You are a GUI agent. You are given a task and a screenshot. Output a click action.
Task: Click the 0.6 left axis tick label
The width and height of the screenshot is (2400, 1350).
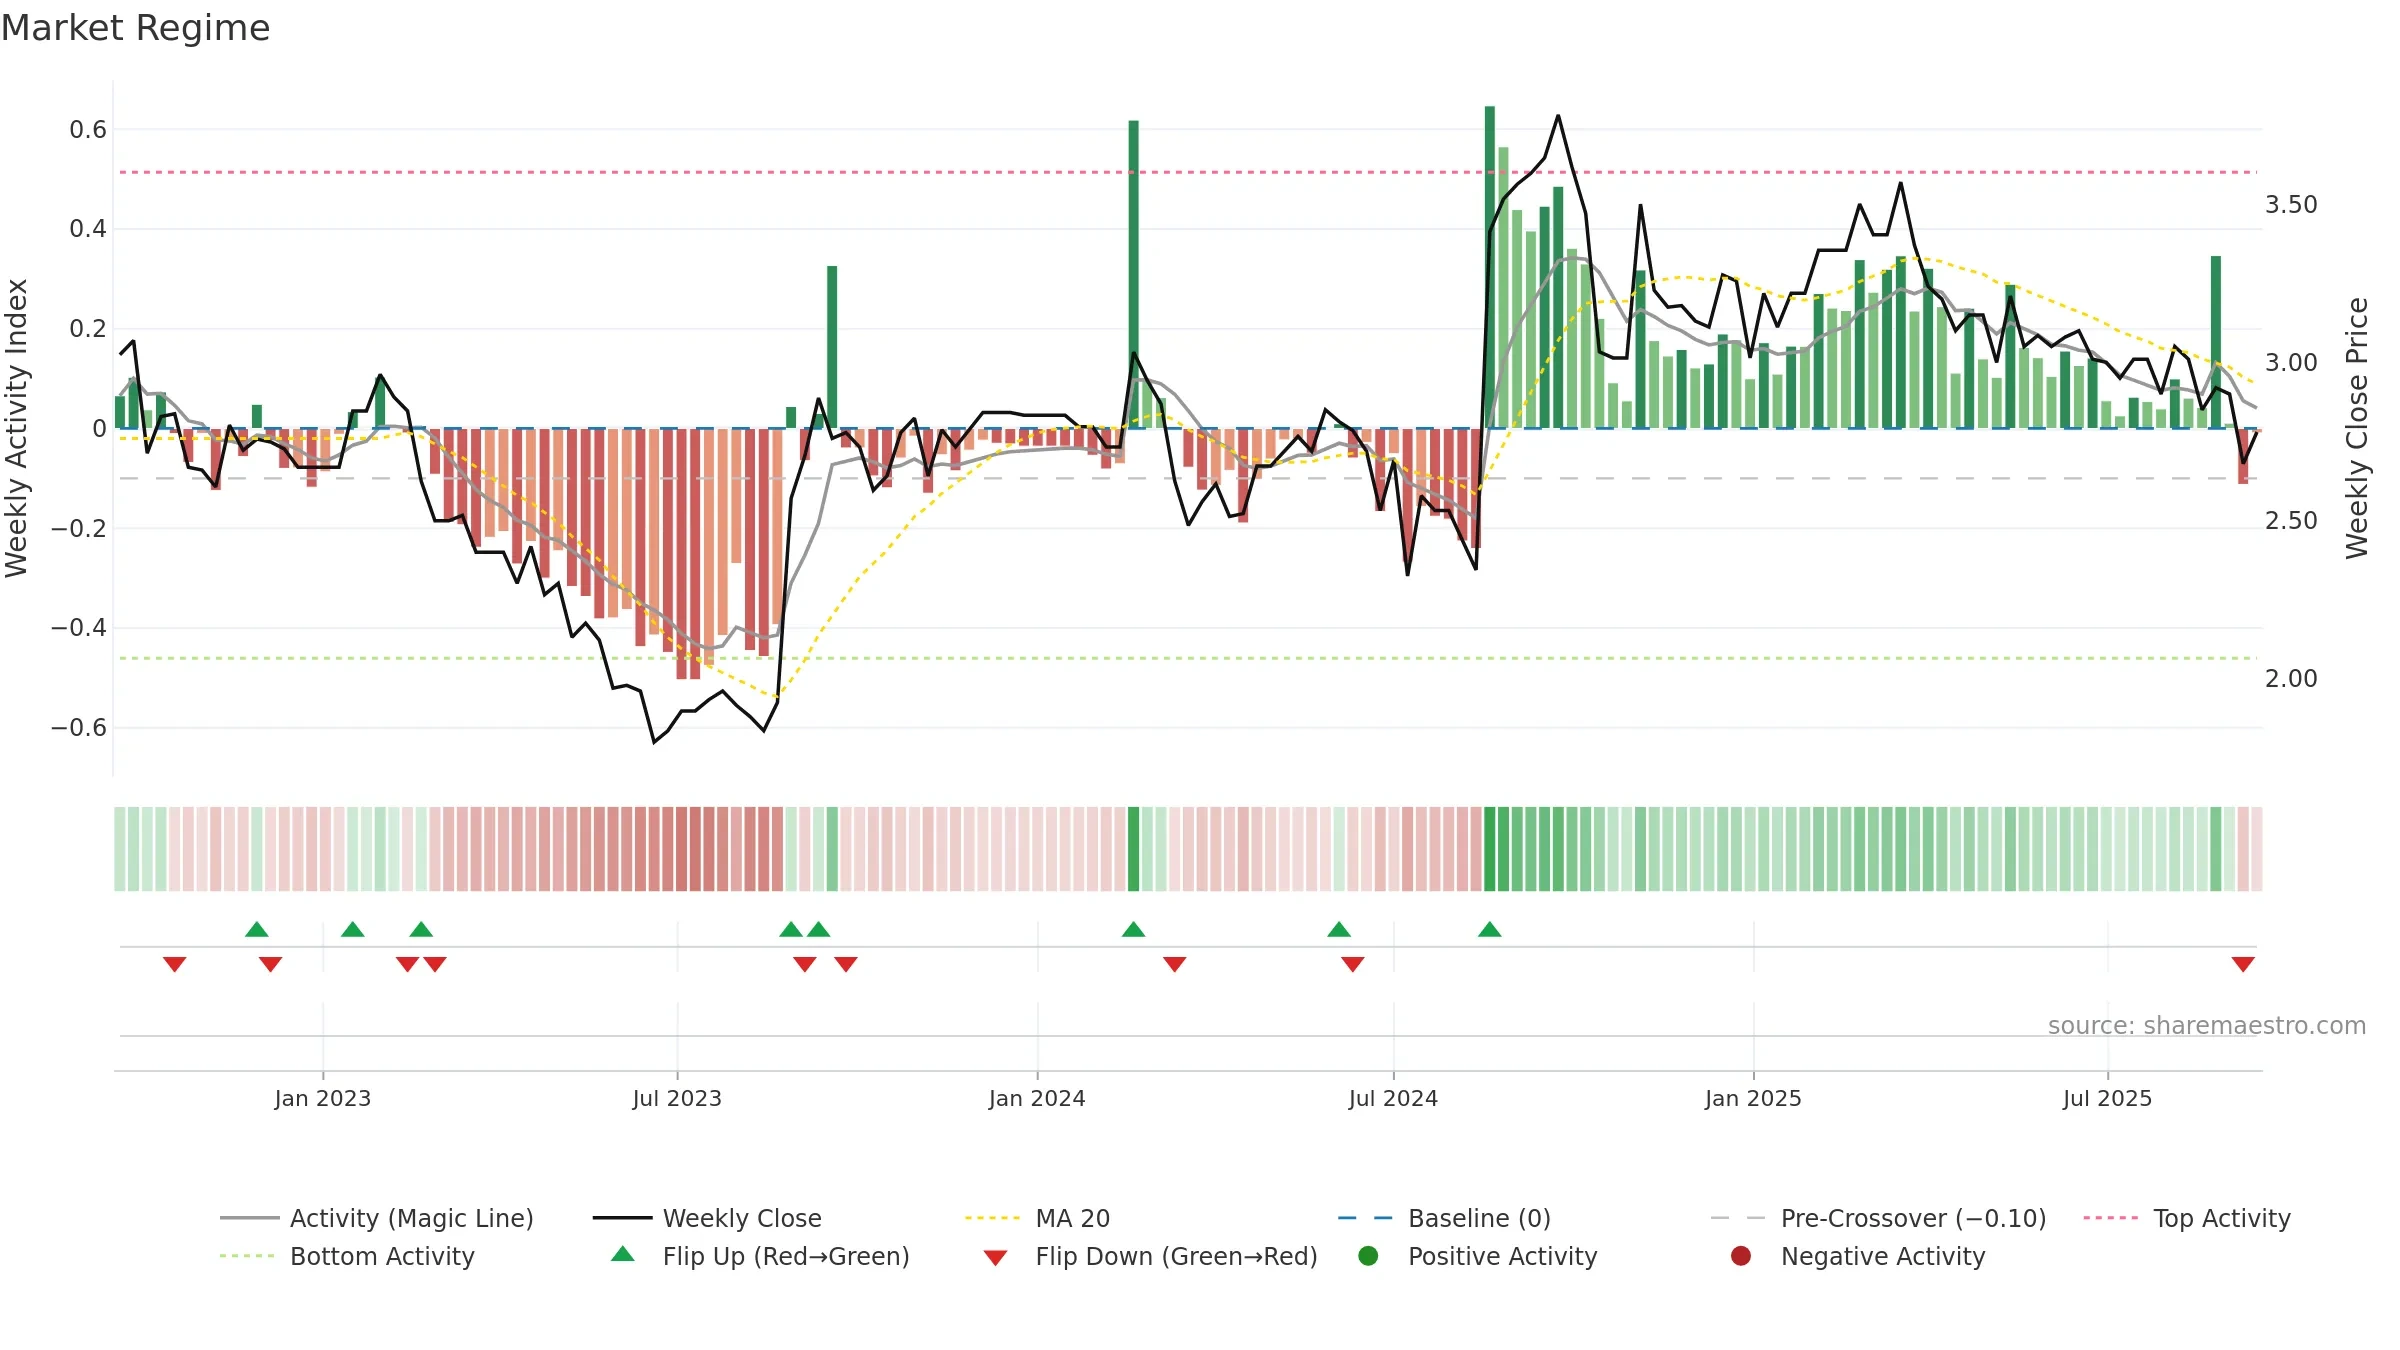coord(88,129)
